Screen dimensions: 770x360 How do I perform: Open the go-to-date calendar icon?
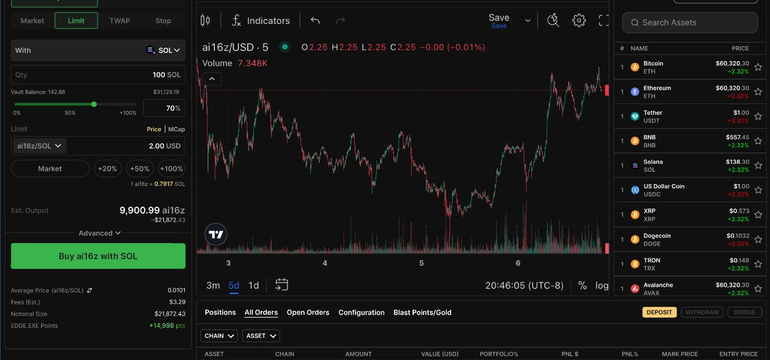coord(281,285)
